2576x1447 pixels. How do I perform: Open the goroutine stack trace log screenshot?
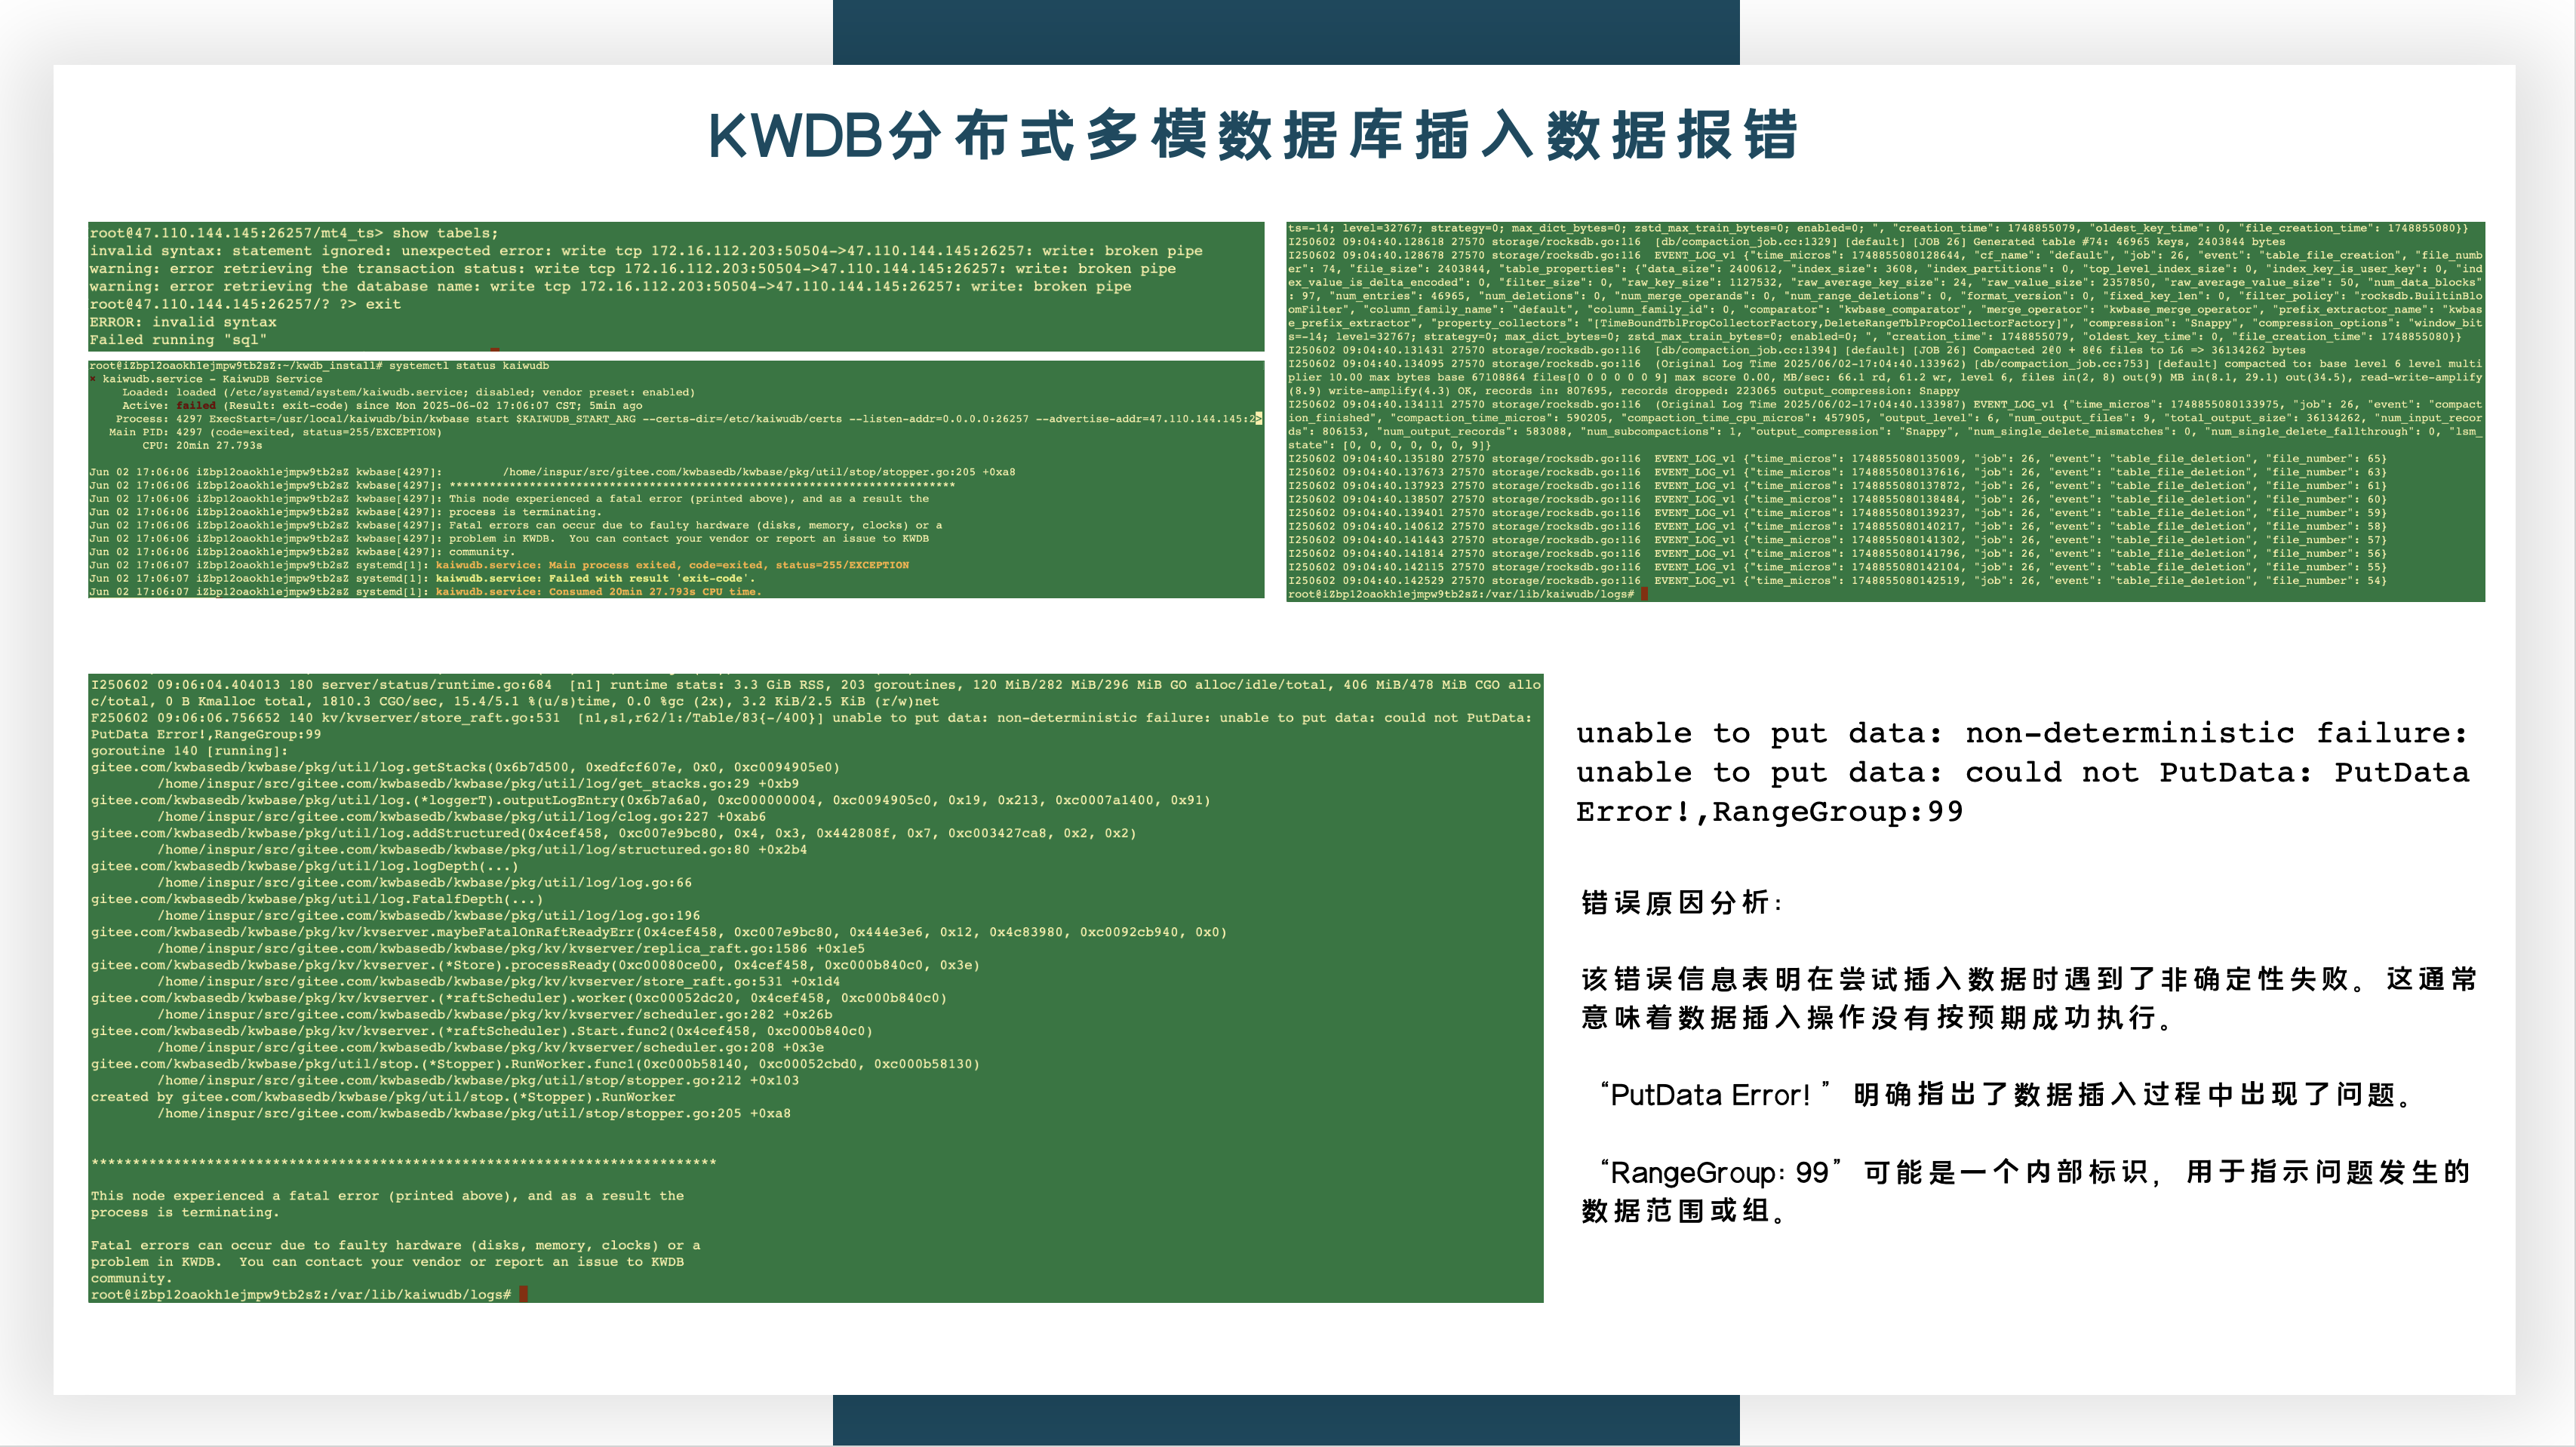click(816, 988)
